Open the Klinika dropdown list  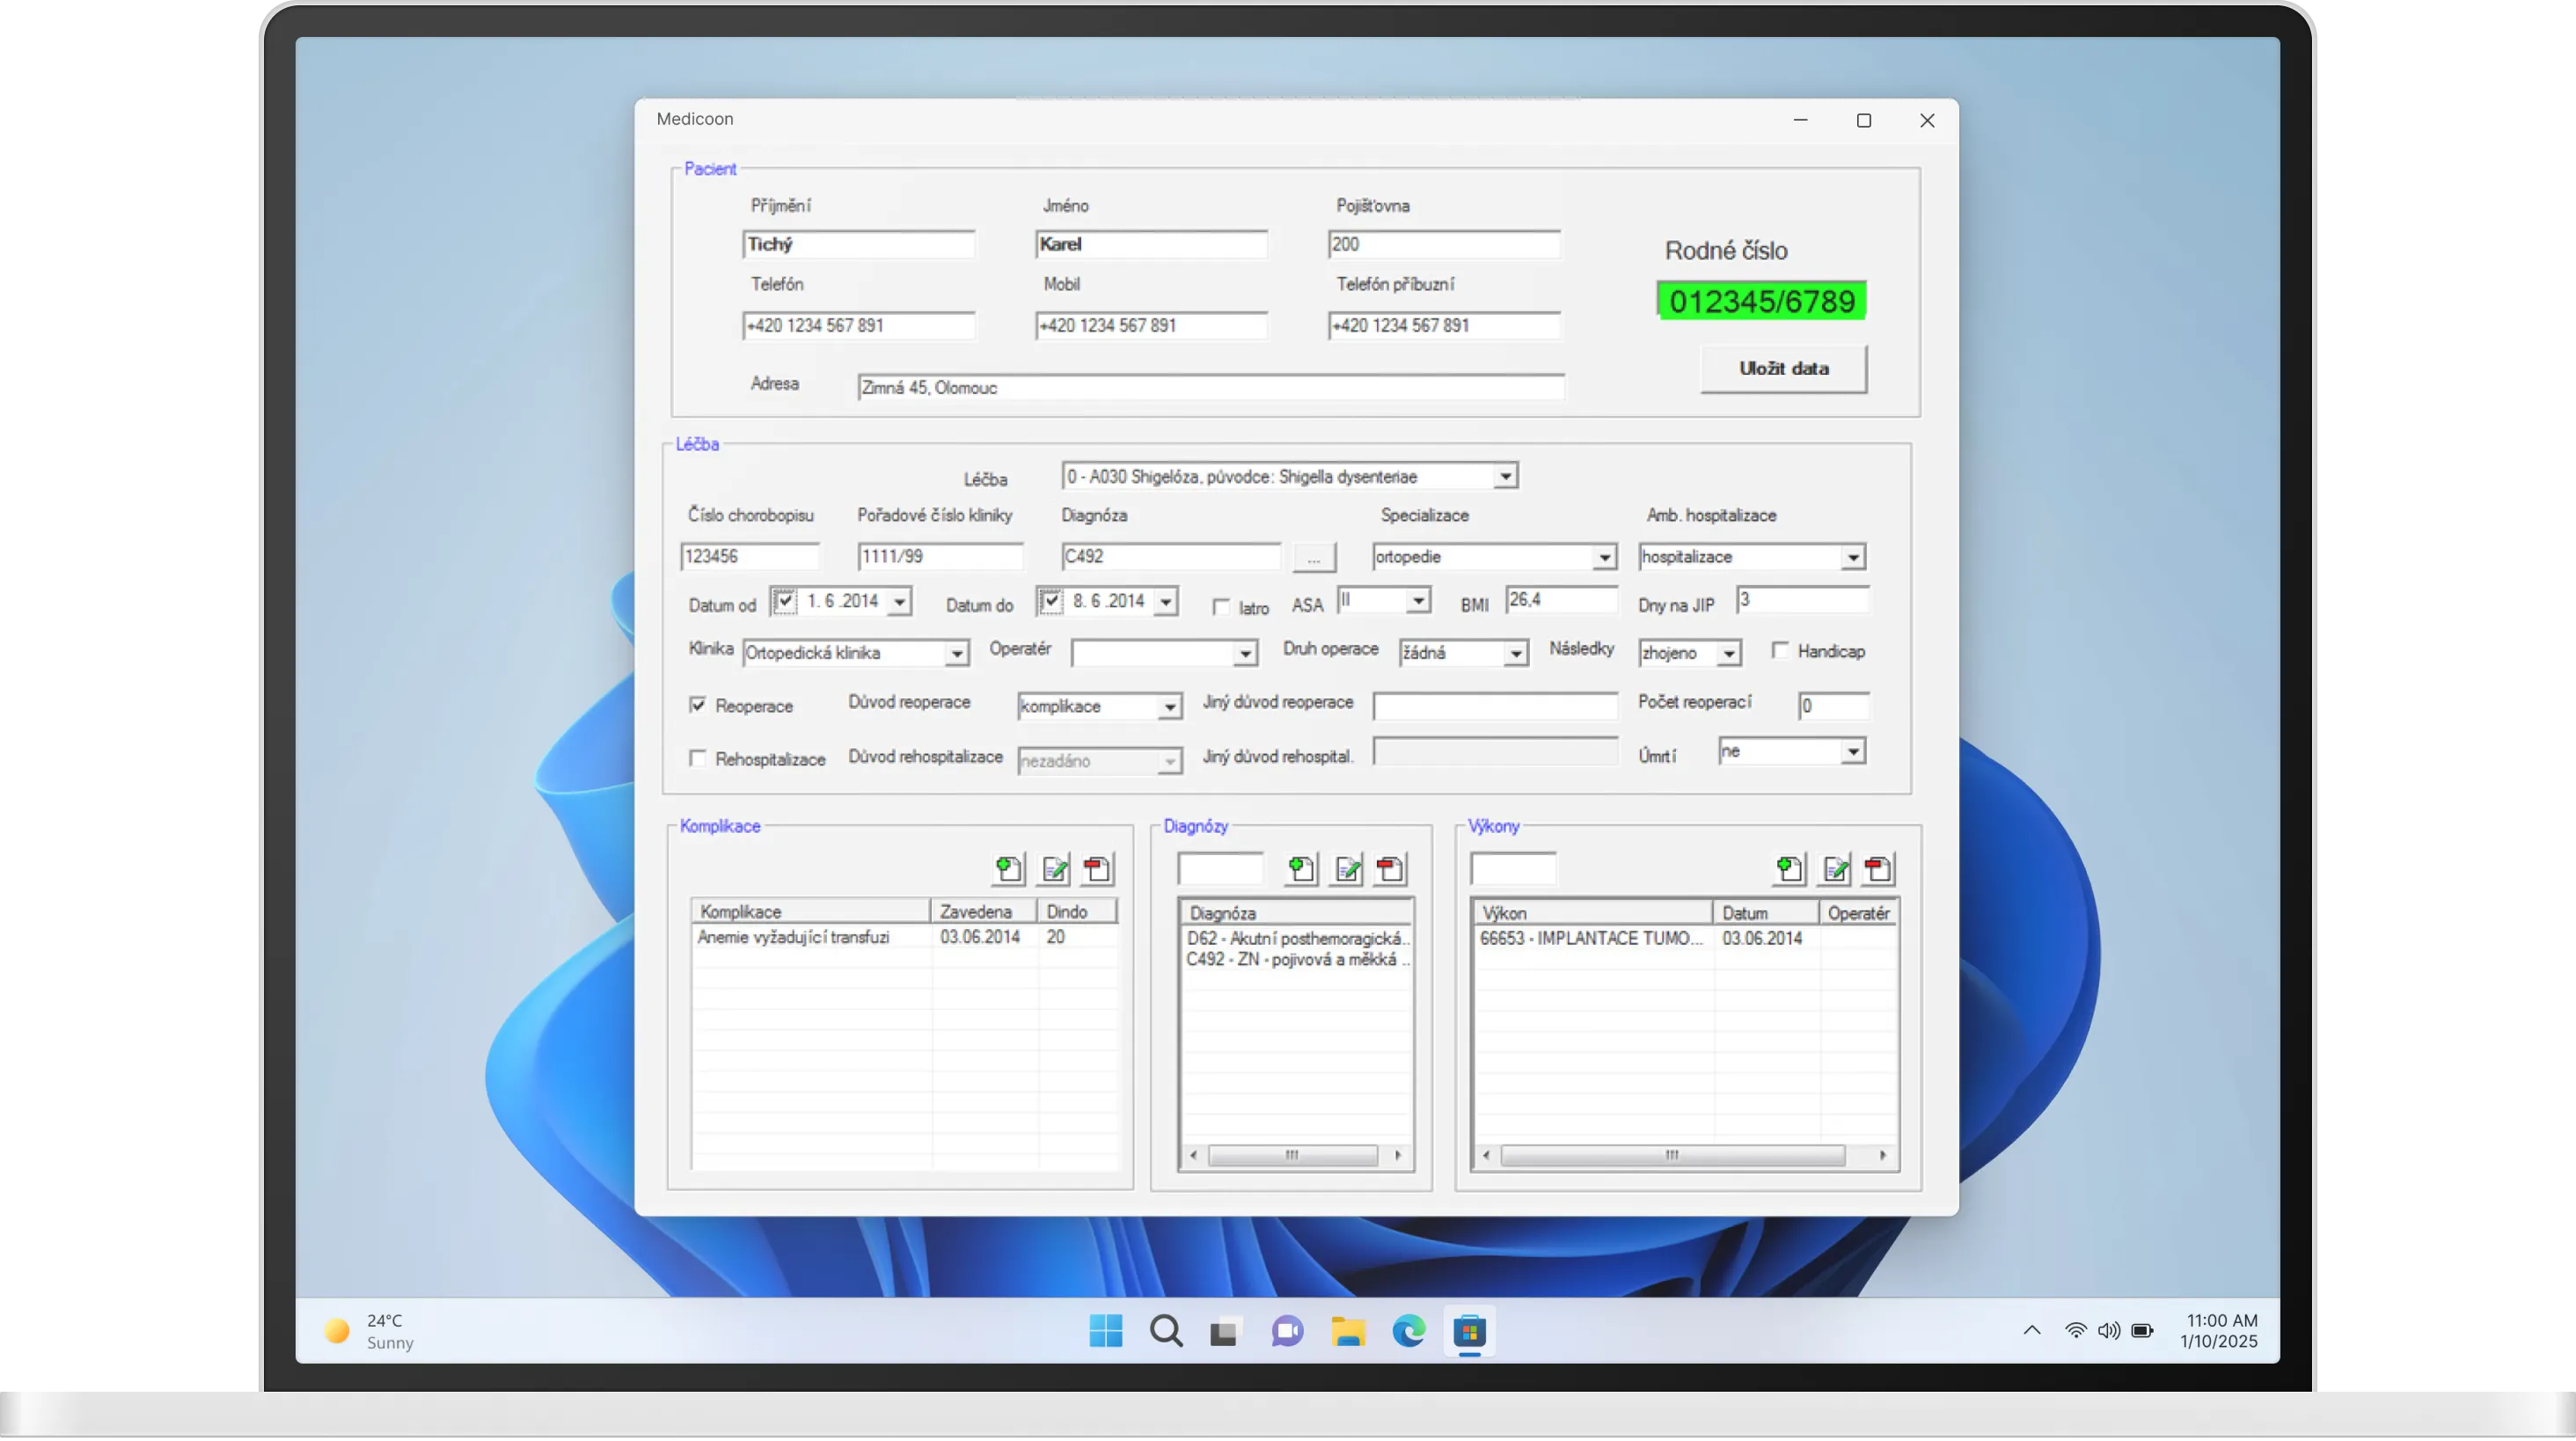[956, 653]
